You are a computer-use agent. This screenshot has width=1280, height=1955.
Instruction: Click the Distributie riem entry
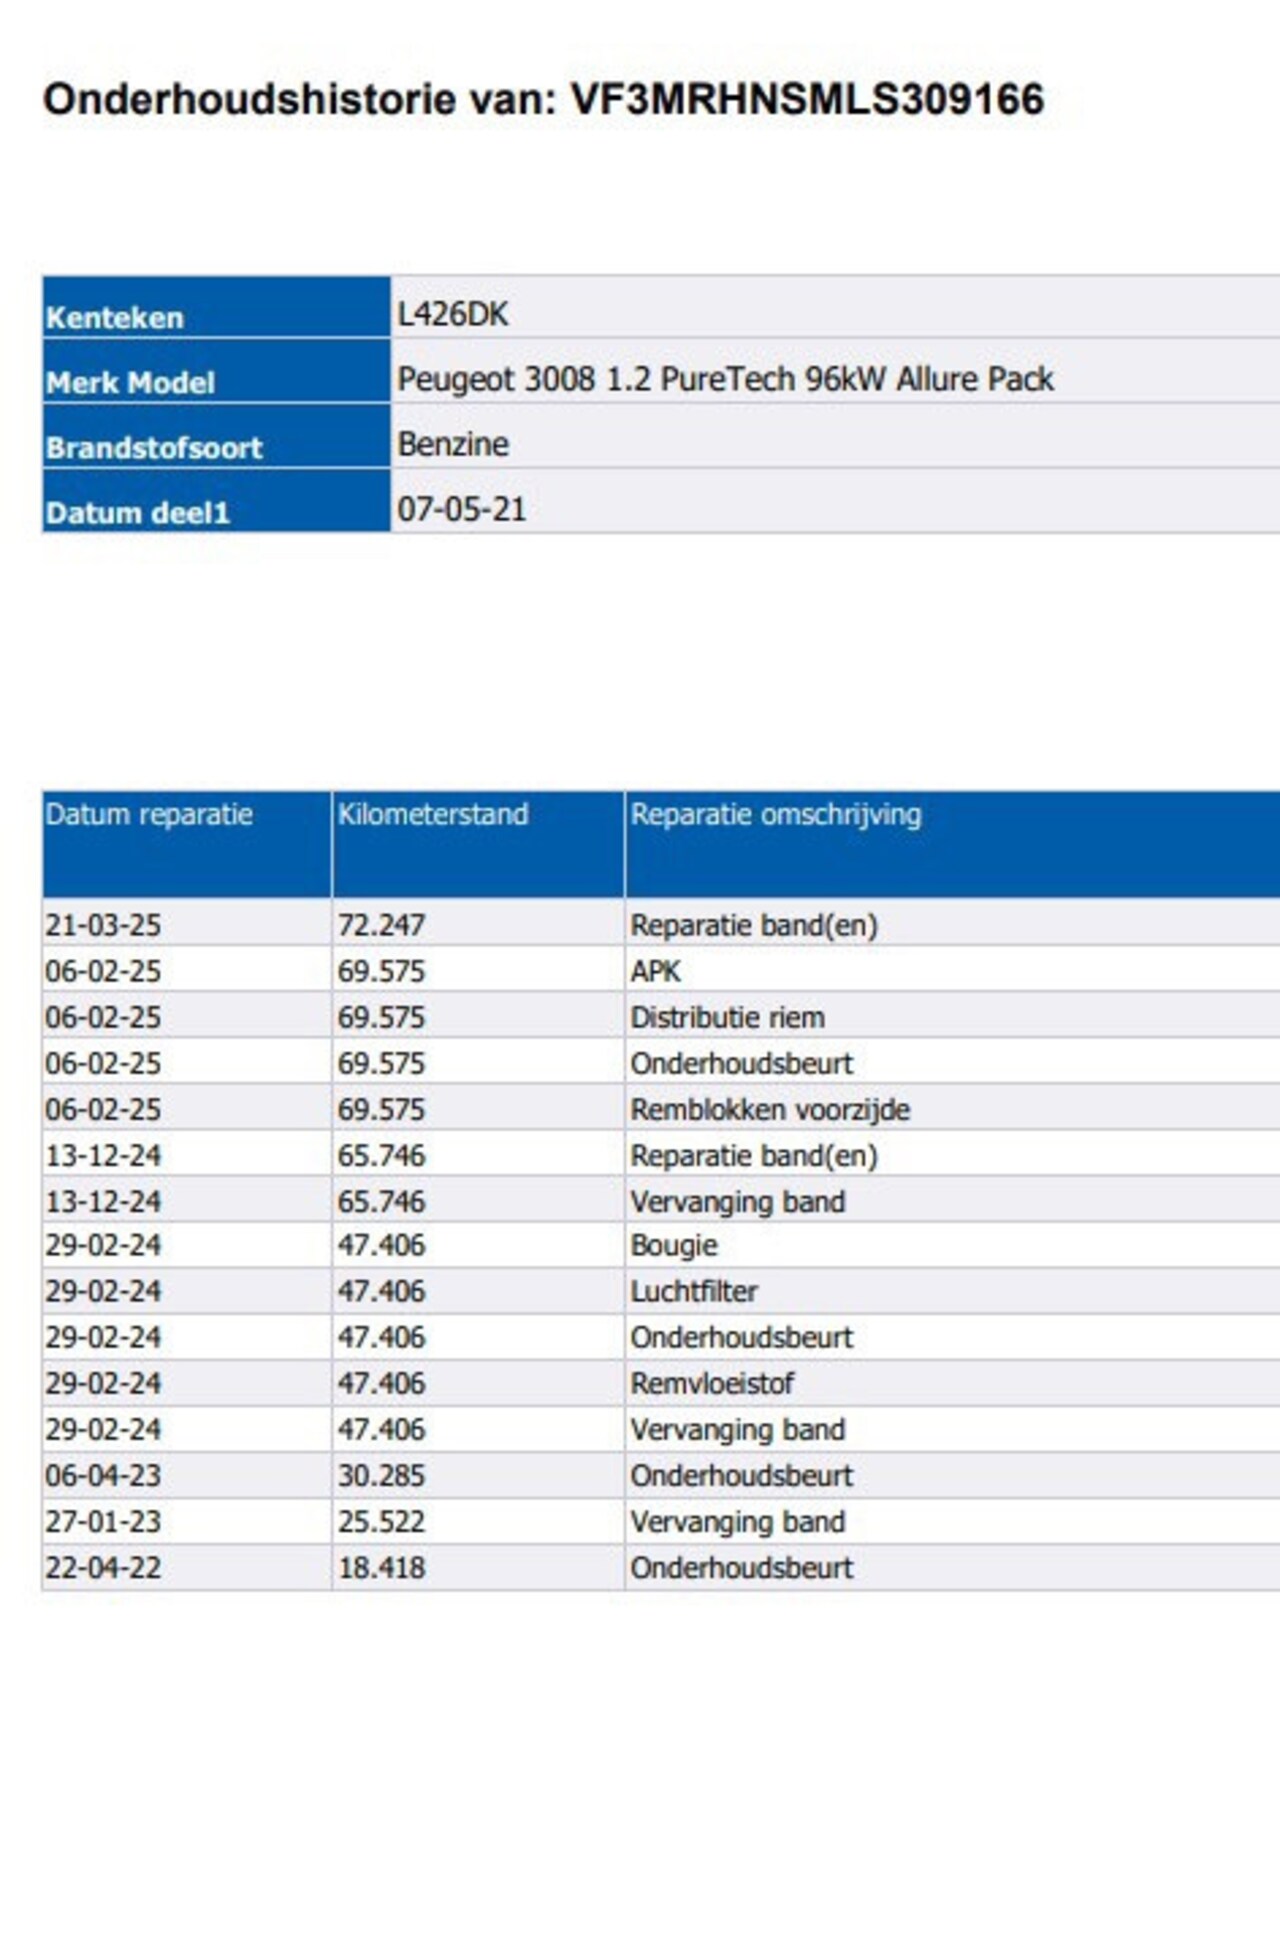727,1017
